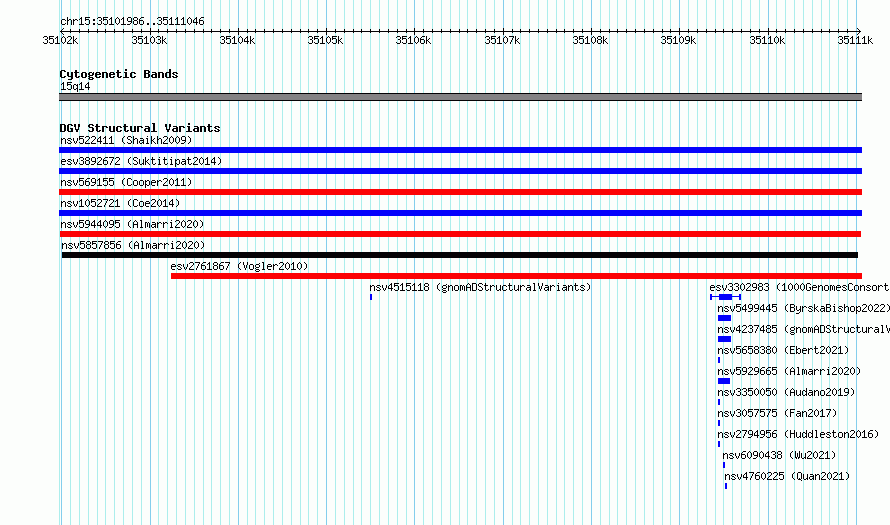The width and height of the screenshot is (890, 525).
Task: Click the 35106k ruler label
Action: 413,40
